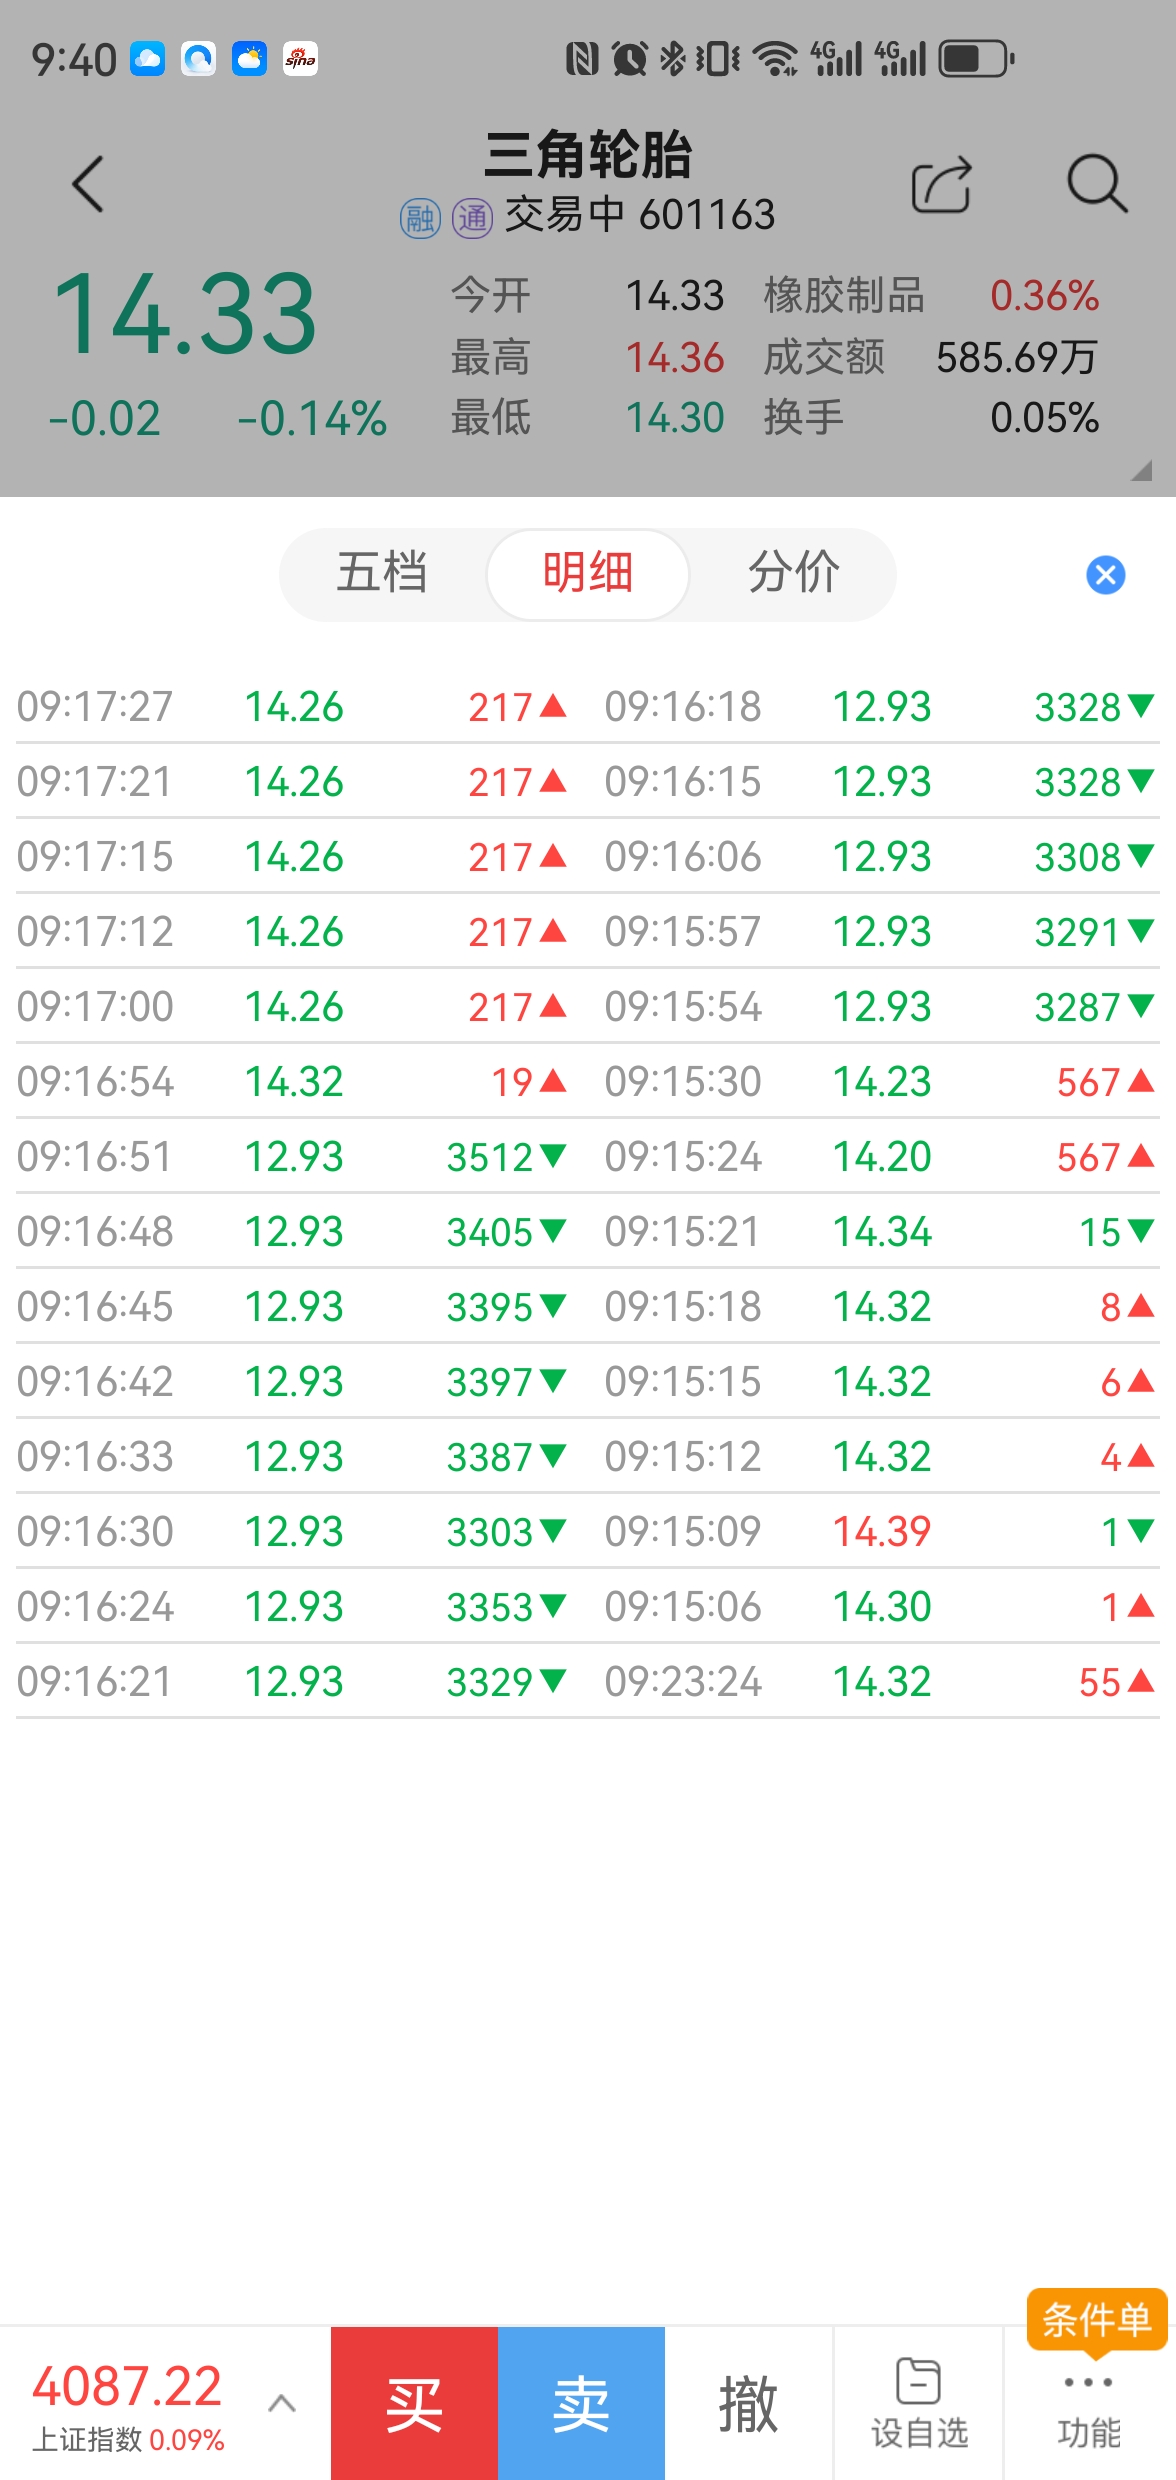Switch to the 分价 tab

point(794,574)
